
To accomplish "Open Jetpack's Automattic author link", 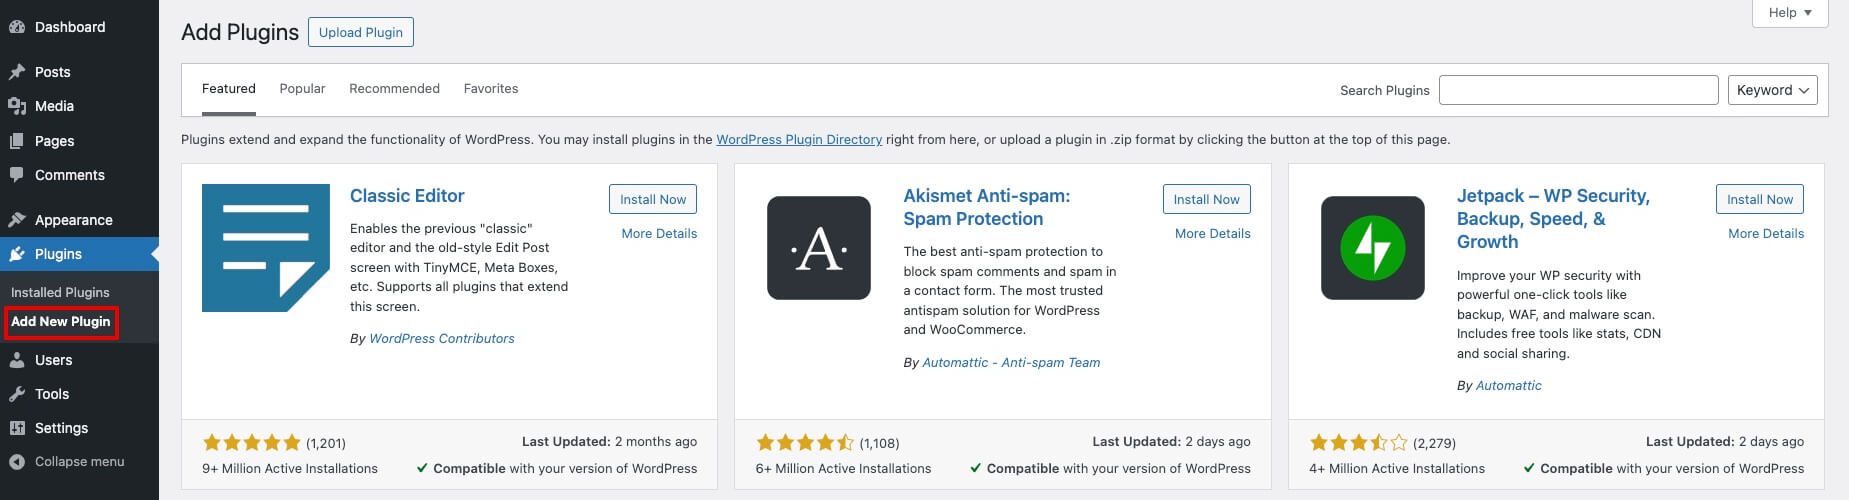I will click(1509, 386).
